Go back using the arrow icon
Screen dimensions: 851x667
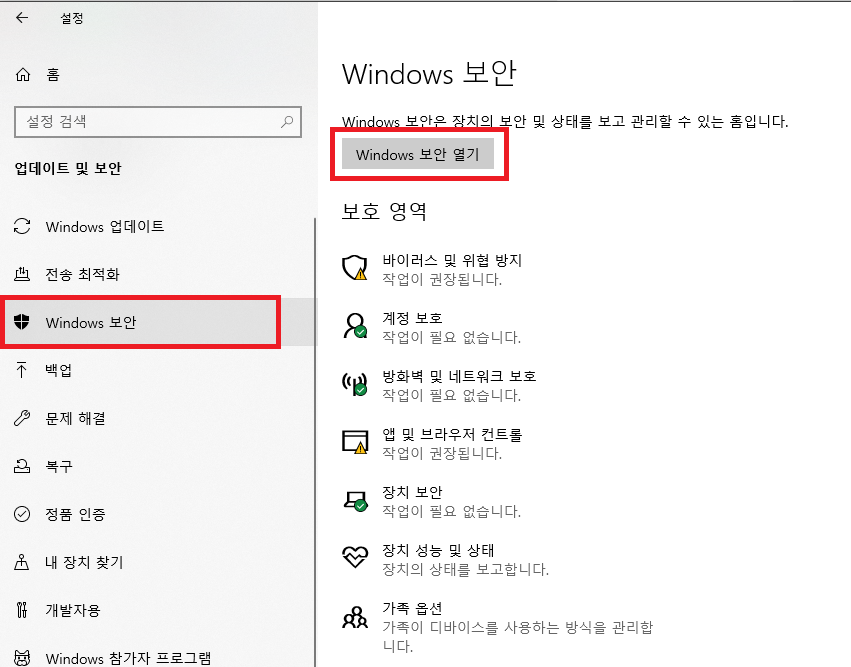pyautogui.click(x=22, y=18)
